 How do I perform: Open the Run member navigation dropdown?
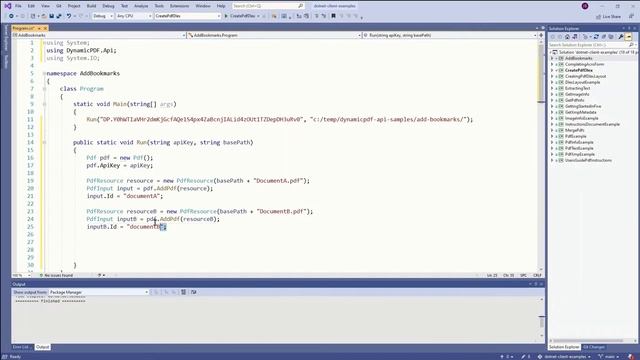450,36
